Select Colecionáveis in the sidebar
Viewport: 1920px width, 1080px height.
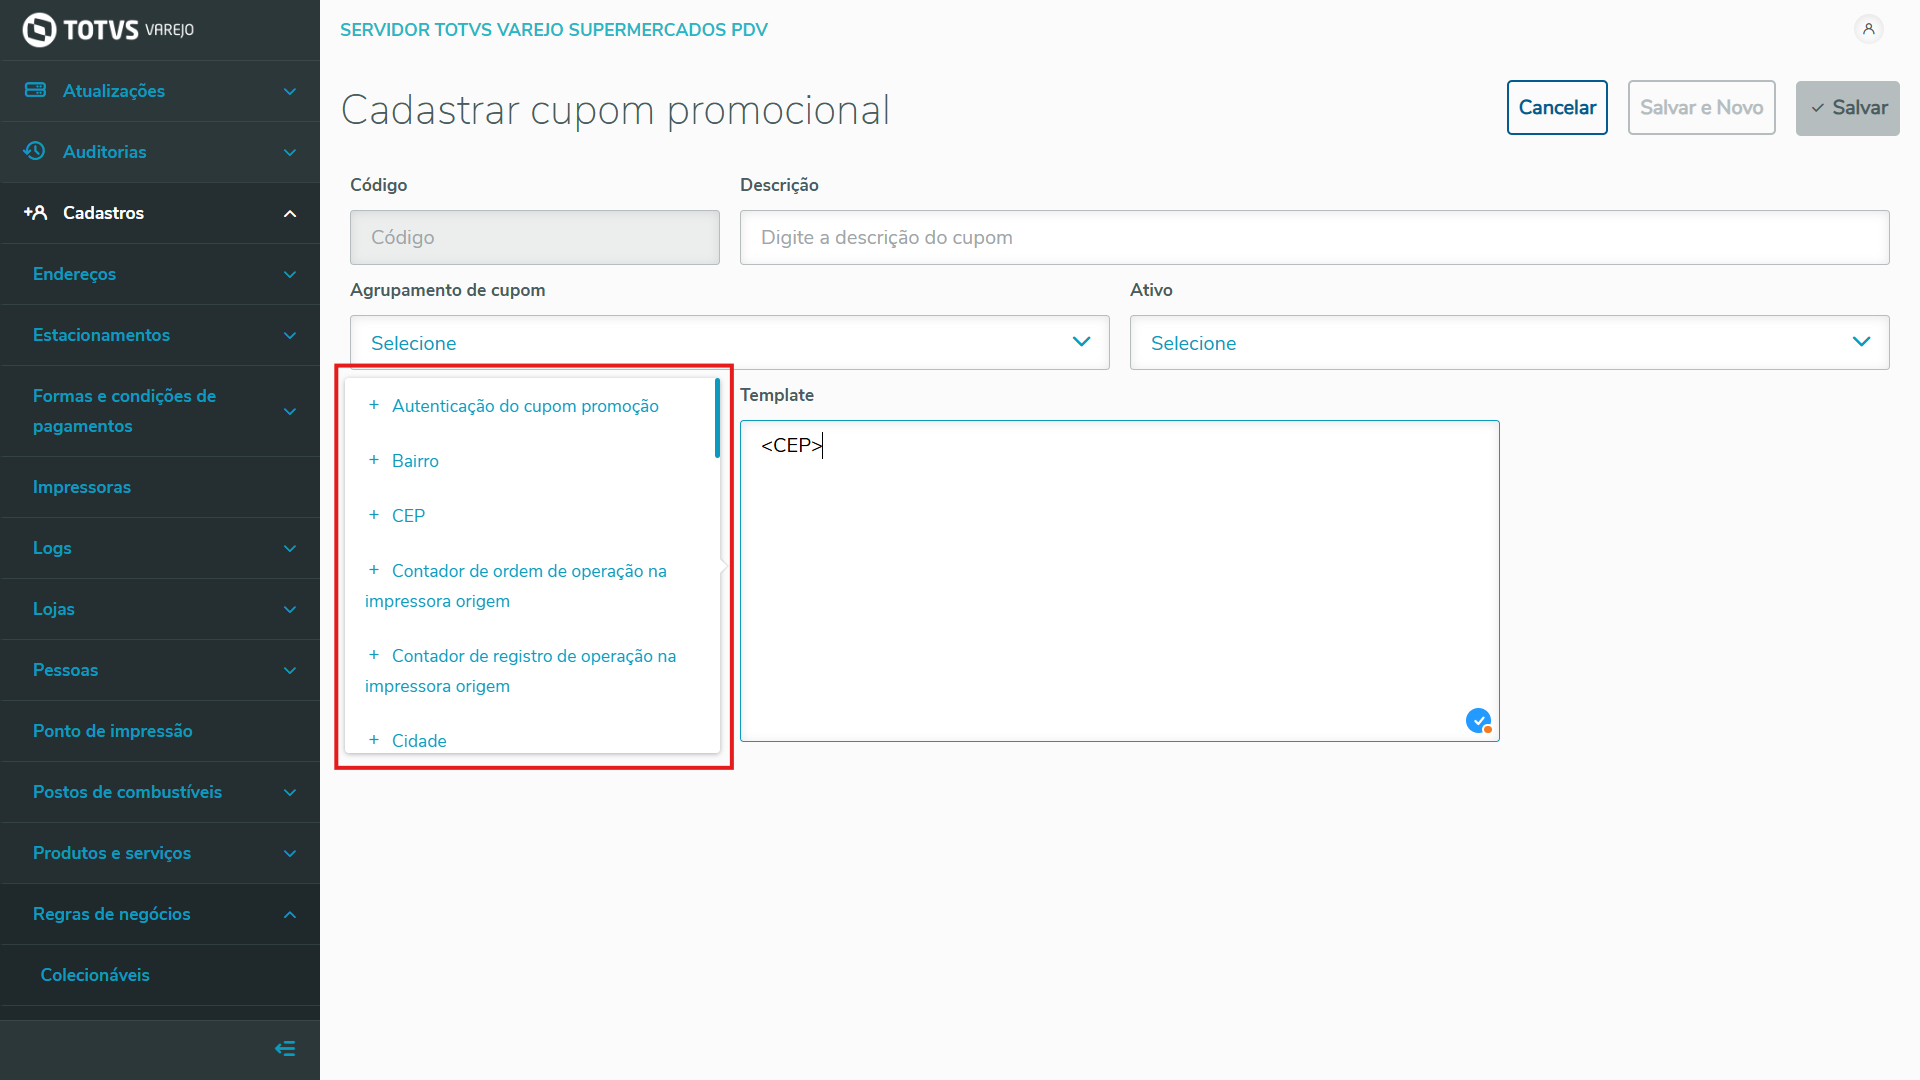point(95,975)
